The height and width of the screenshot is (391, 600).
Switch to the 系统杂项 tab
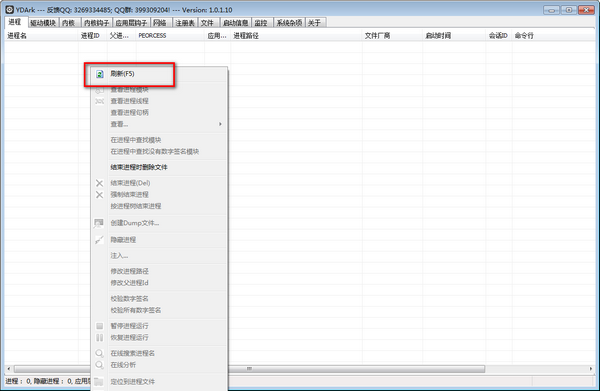click(289, 23)
